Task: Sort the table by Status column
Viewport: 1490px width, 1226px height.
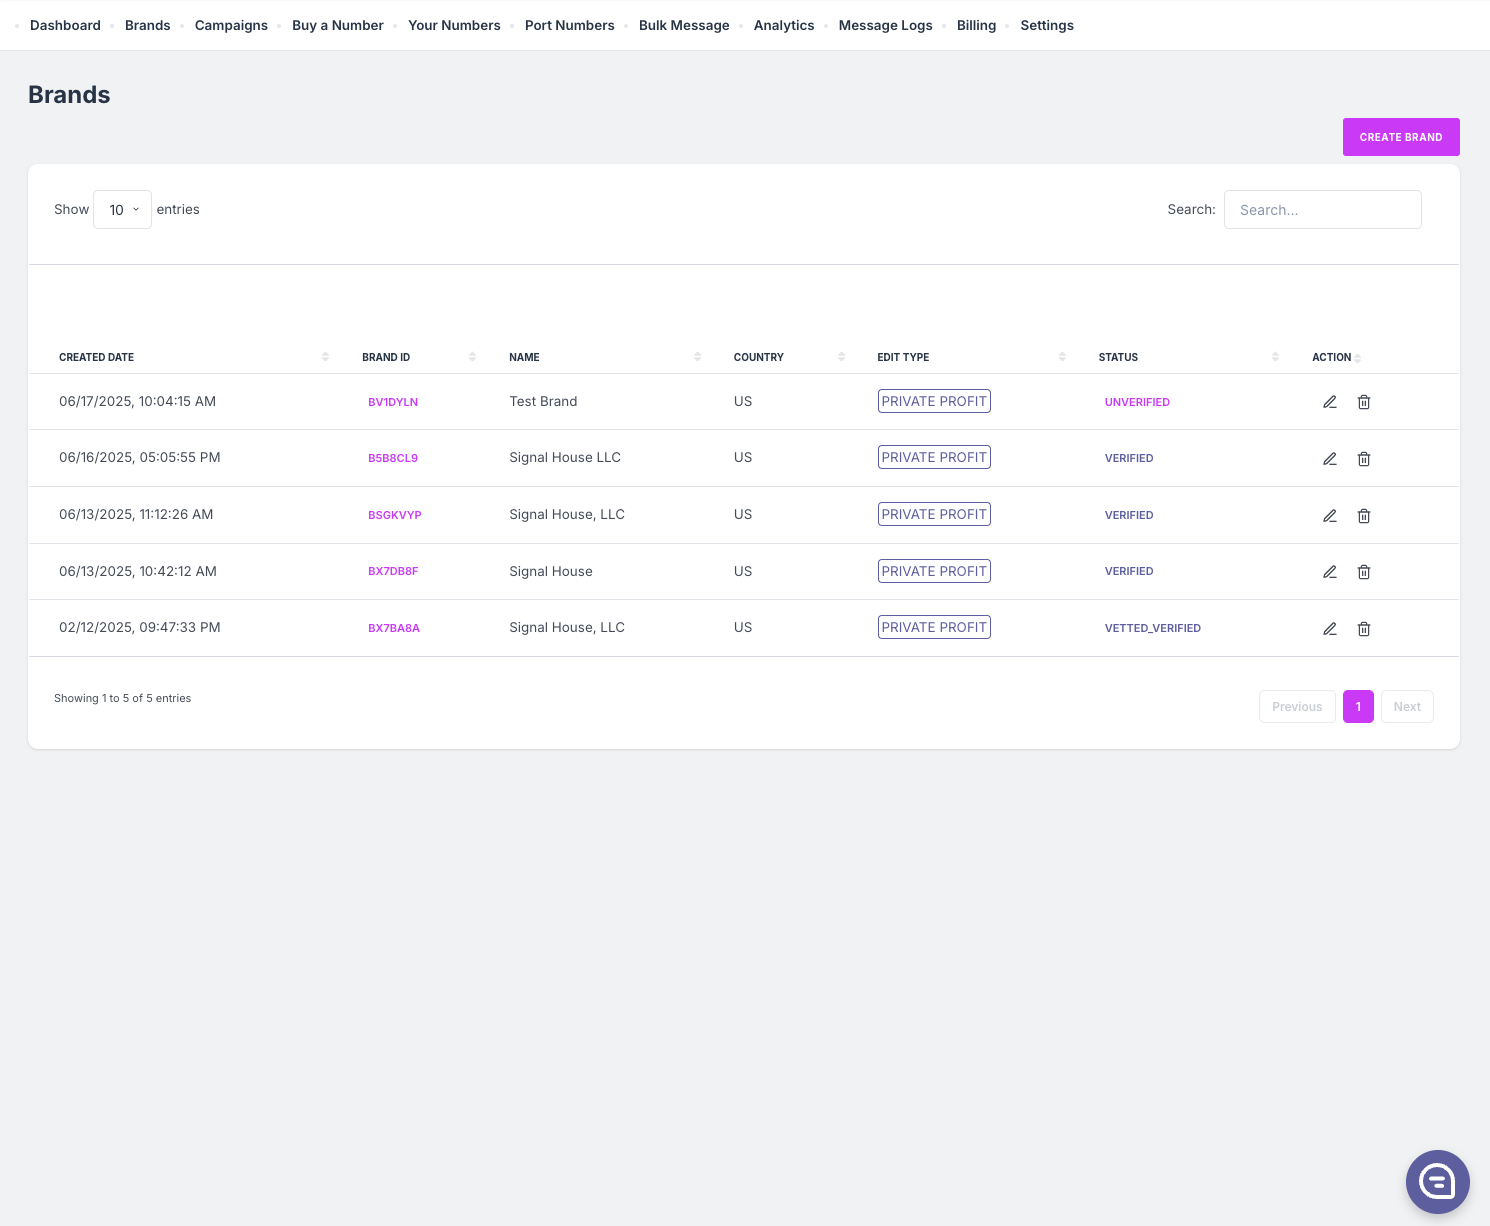Action: 1118,357
